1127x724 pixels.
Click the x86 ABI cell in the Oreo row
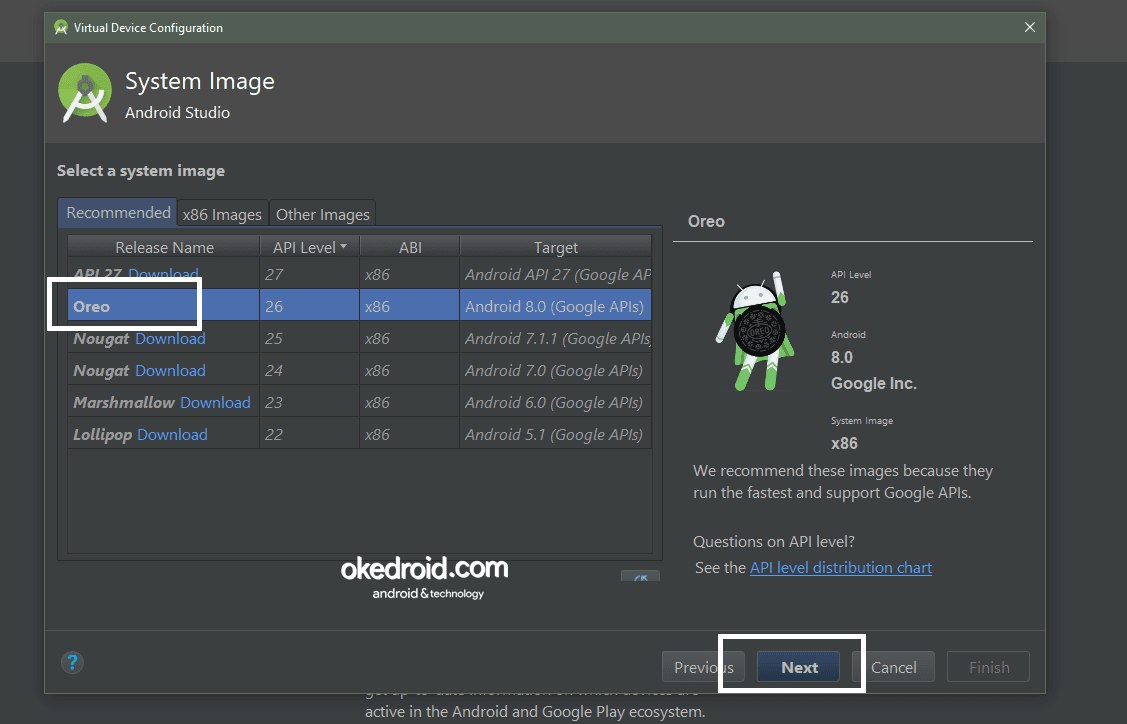tap(410, 306)
